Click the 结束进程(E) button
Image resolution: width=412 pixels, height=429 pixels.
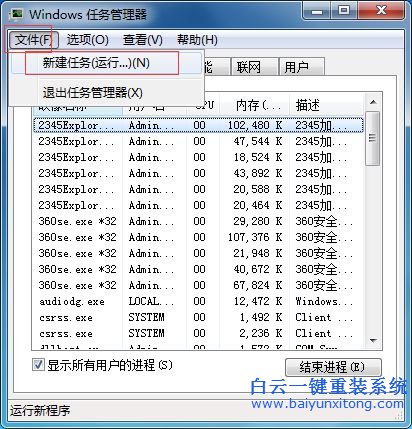[333, 367]
